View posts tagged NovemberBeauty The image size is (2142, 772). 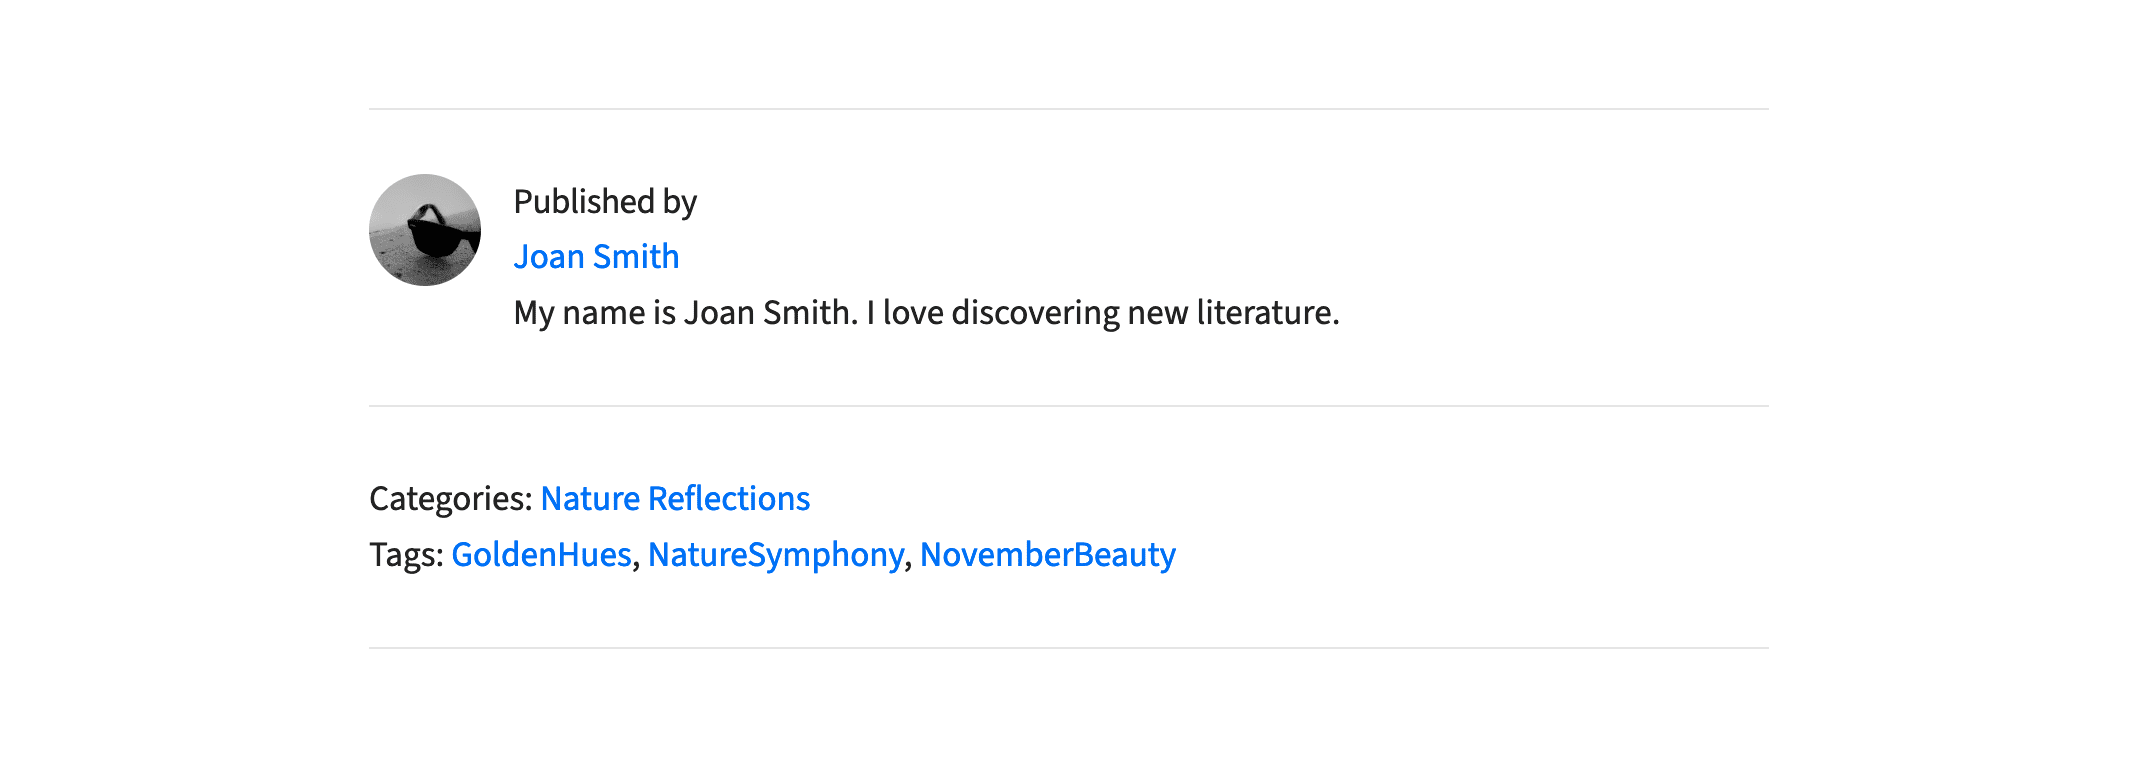tap(1048, 554)
